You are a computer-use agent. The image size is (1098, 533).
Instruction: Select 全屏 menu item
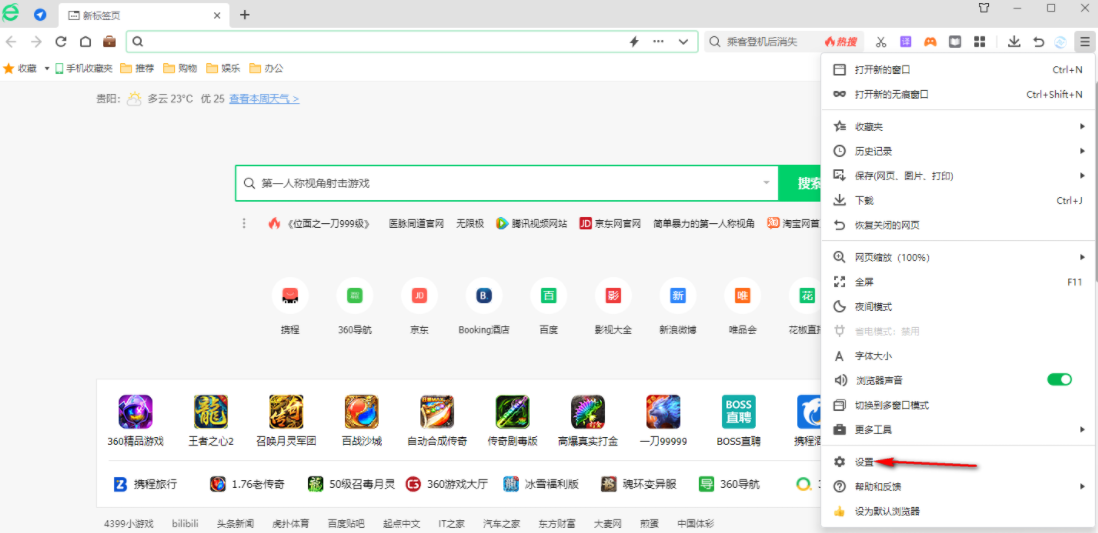coord(959,282)
